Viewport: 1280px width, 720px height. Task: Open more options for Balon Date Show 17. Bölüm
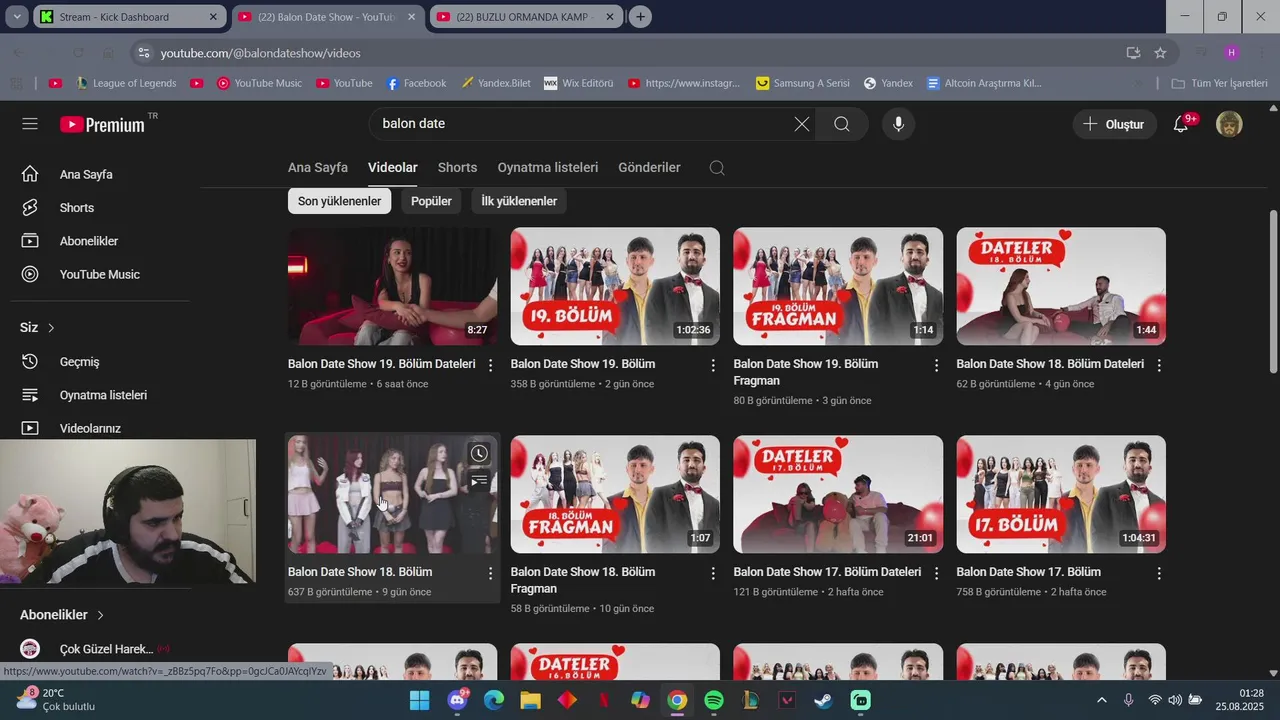(1159, 574)
